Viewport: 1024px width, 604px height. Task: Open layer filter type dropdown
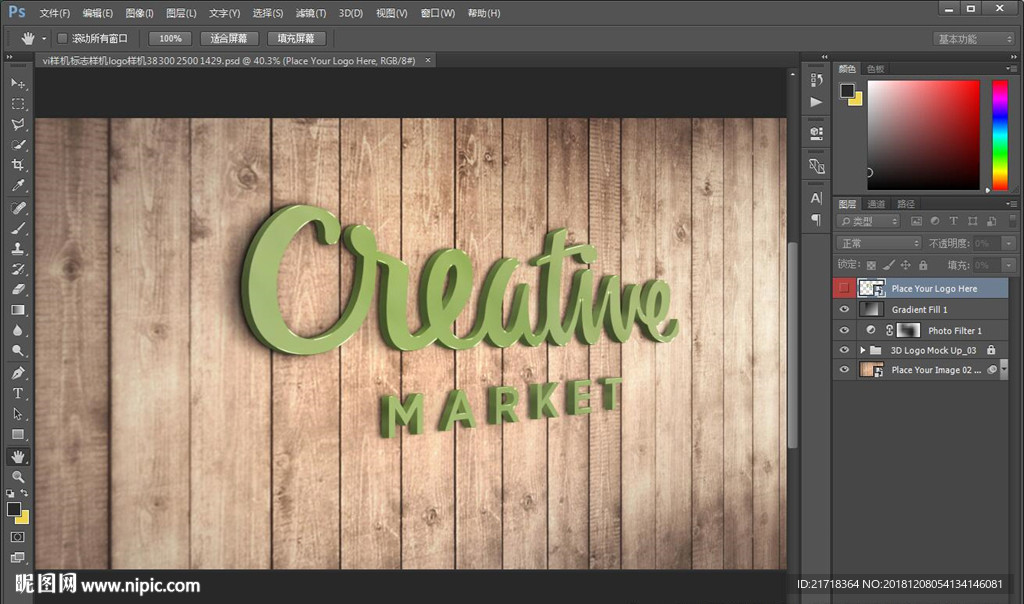pos(869,221)
